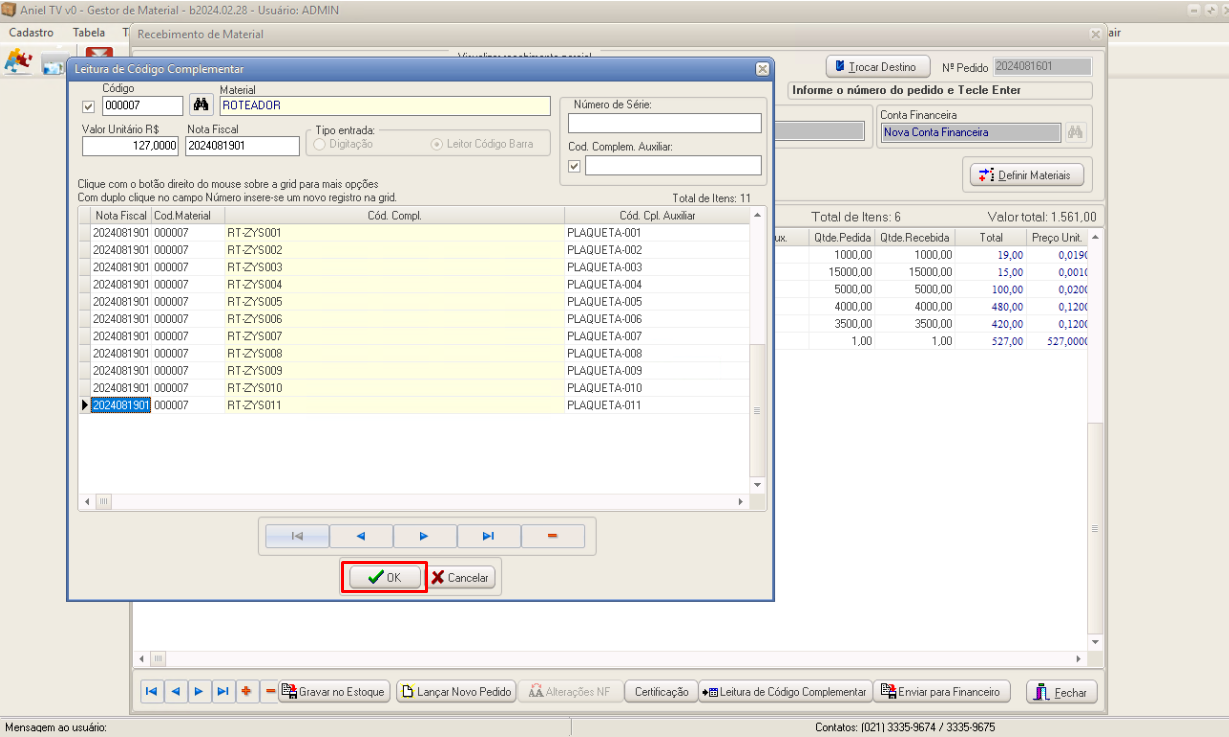Image resolution: width=1229 pixels, height=737 pixels.
Task: Go to next record in dialog navigator
Action: [x=424, y=536]
